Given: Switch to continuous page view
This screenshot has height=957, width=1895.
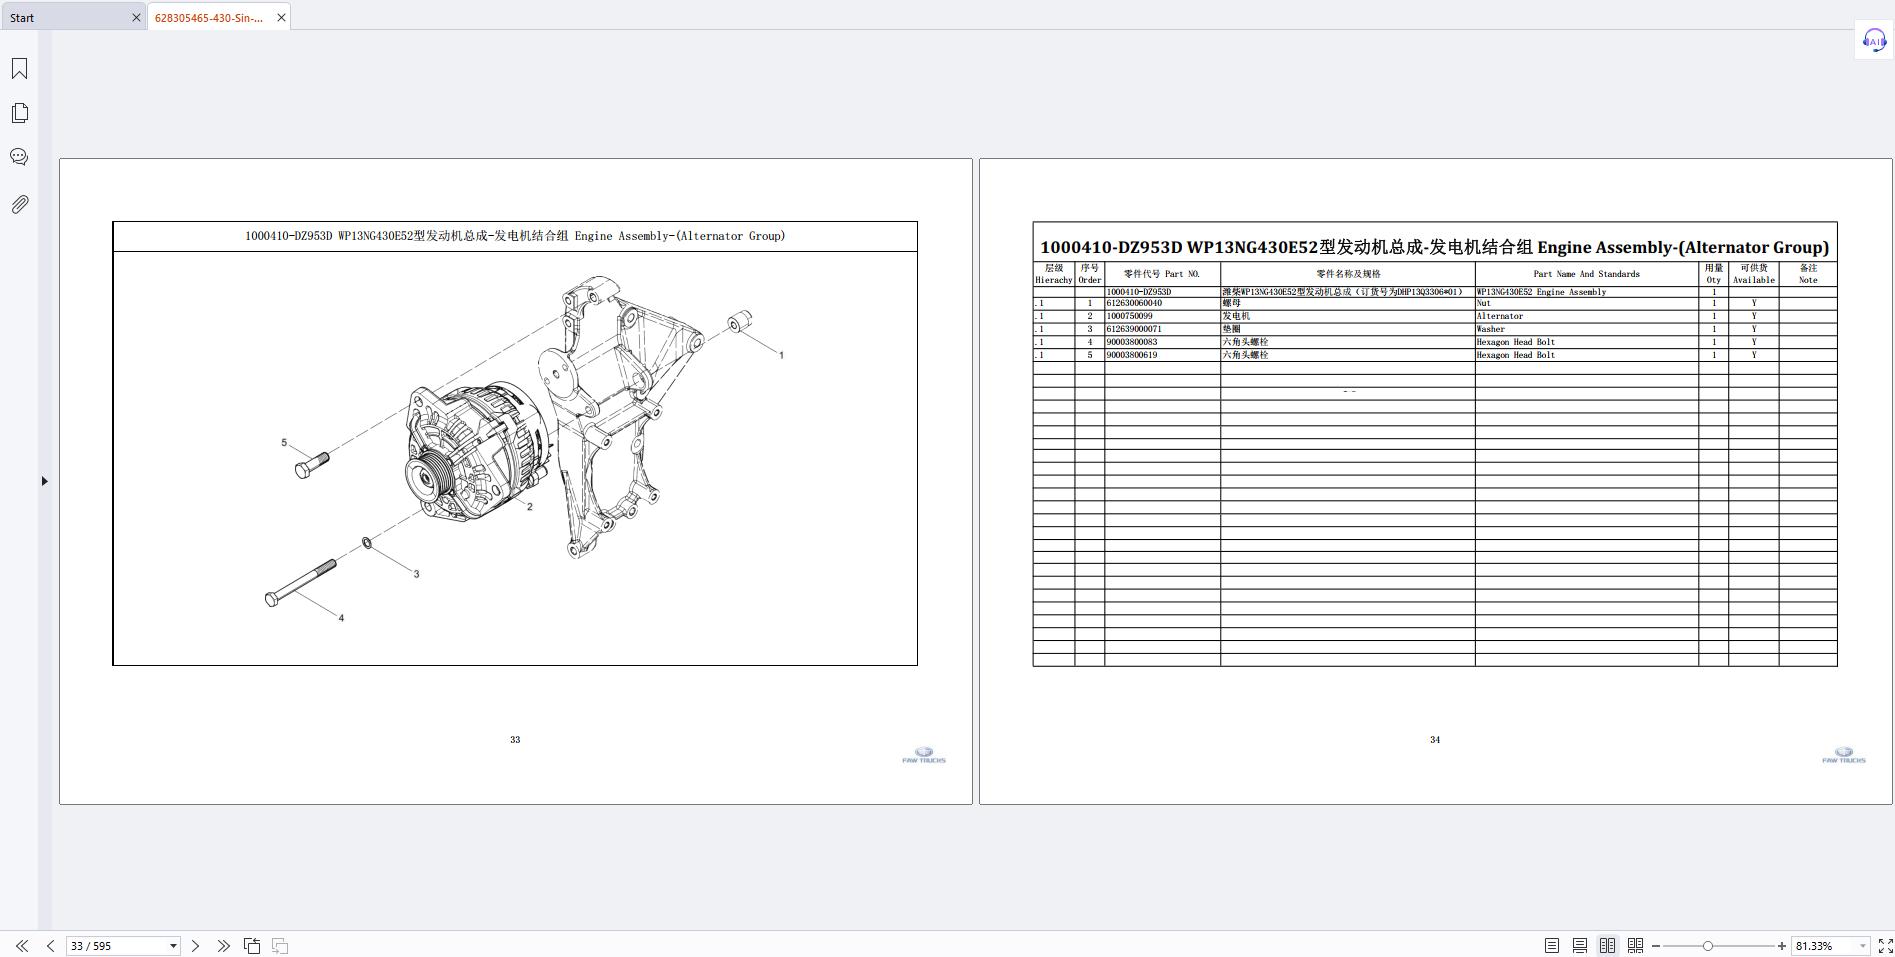Looking at the screenshot, I should 1580,946.
